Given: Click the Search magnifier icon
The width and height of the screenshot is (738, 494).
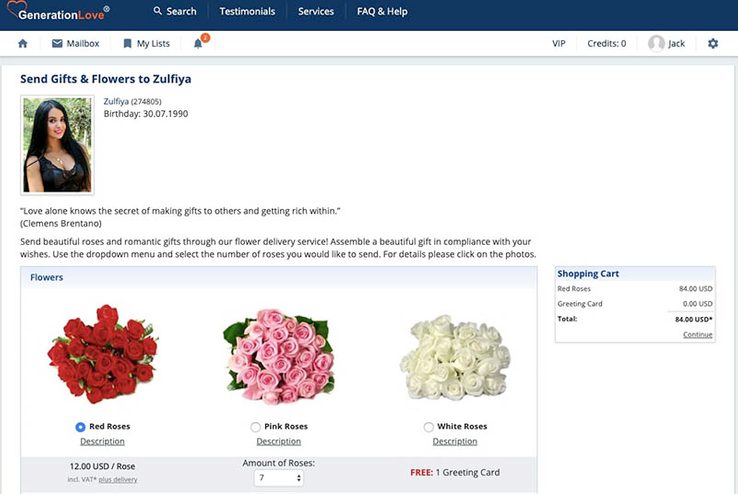Looking at the screenshot, I should click(x=158, y=12).
